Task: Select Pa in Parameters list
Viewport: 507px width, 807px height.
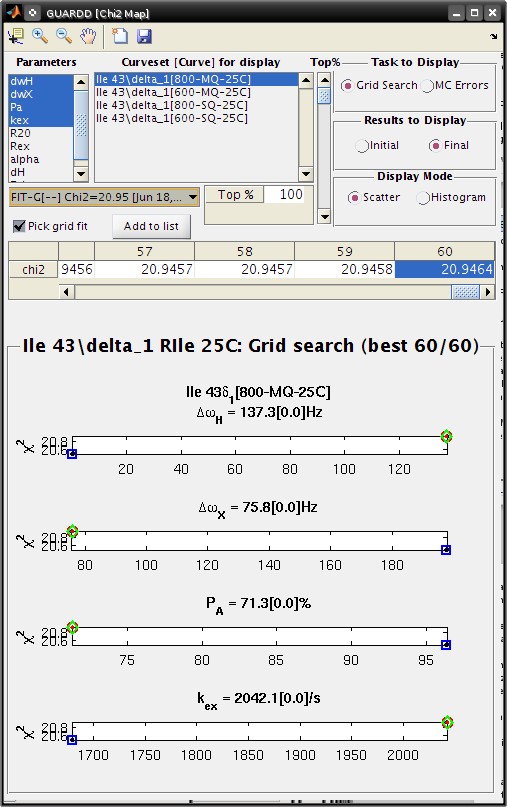Action: click(41, 107)
